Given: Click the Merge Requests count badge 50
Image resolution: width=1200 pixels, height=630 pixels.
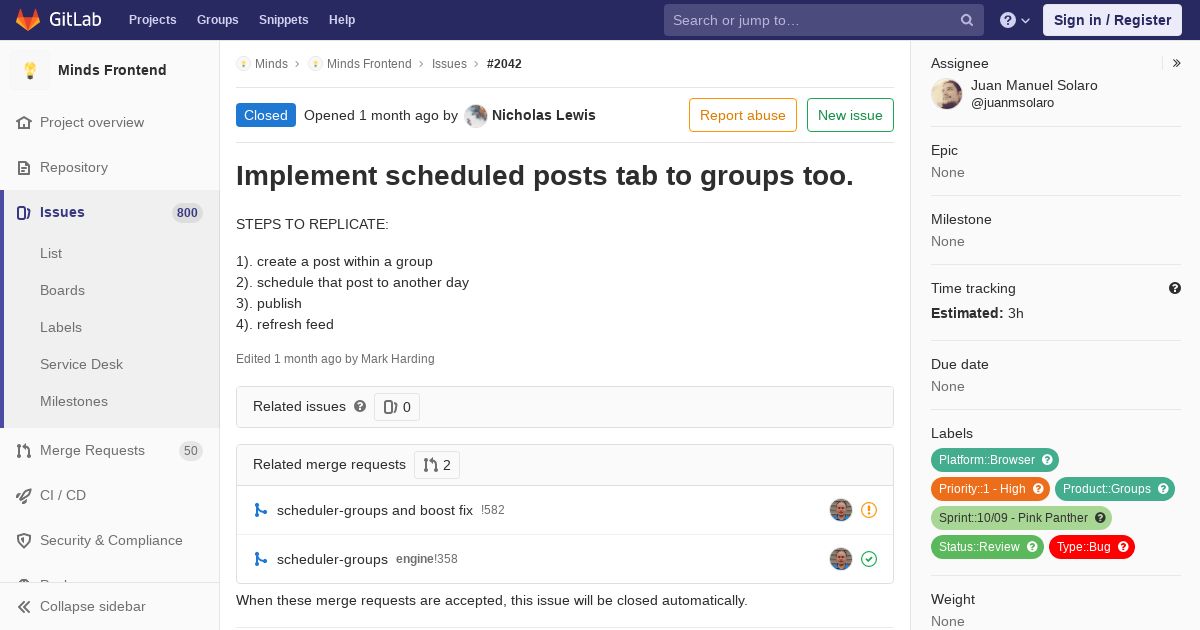Looking at the screenshot, I should point(191,451).
